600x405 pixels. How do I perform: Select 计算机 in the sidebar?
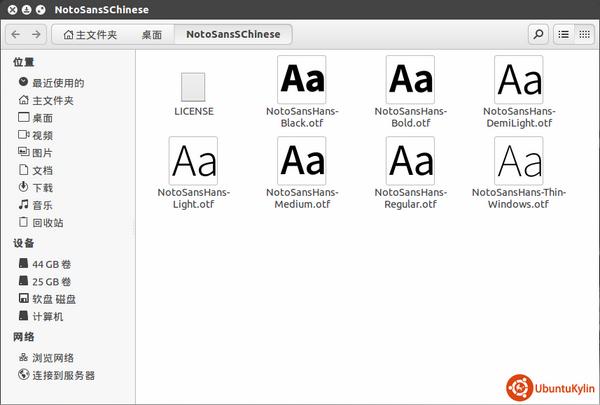point(48,317)
